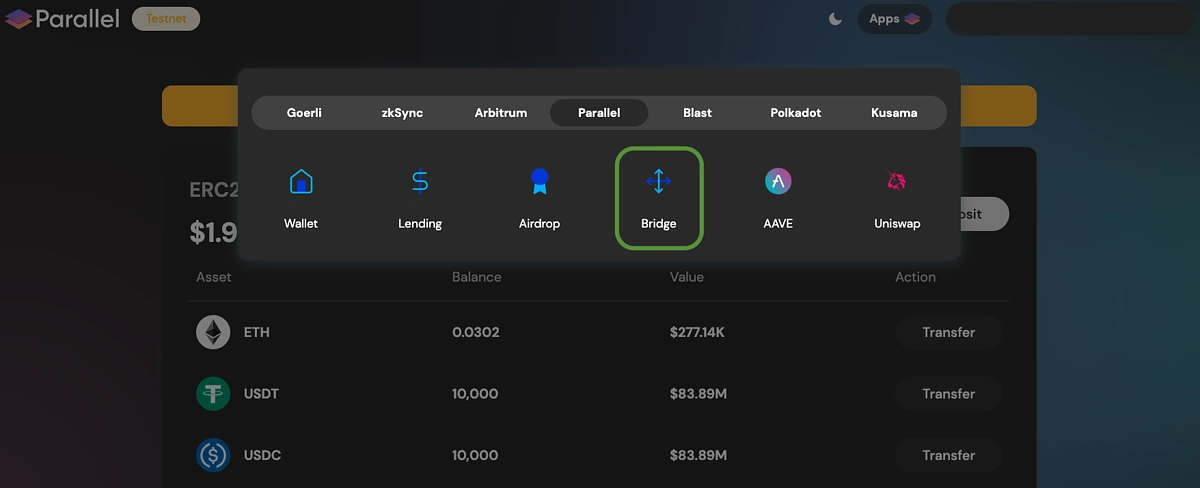The width and height of the screenshot is (1200, 488).
Task: Click the USDC asset icon
Action: [x=213, y=456]
